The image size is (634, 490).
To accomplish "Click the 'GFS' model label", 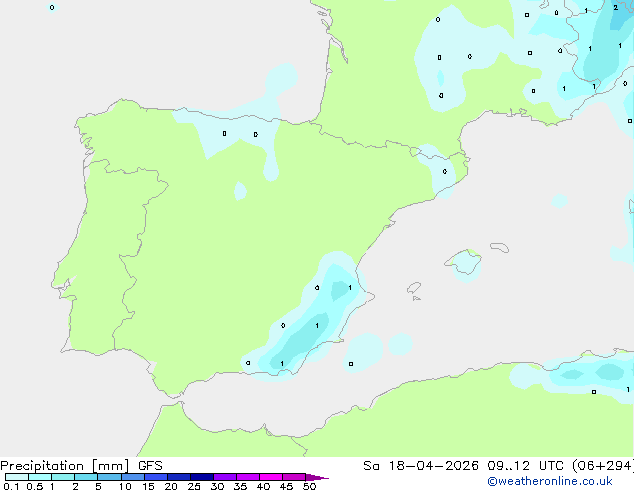I will tap(150, 466).
